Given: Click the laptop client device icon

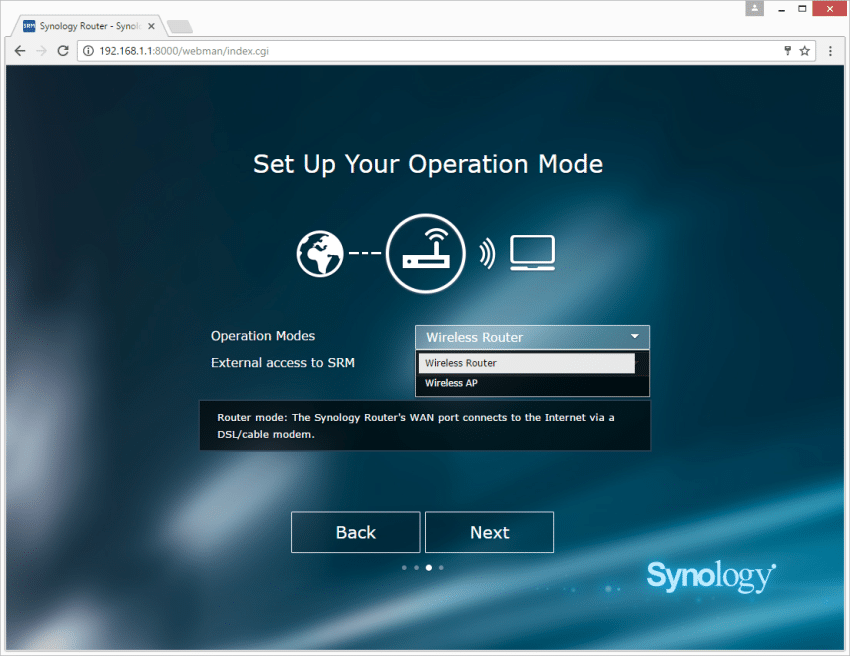Looking at the screenshot, I should coord(532,253).
